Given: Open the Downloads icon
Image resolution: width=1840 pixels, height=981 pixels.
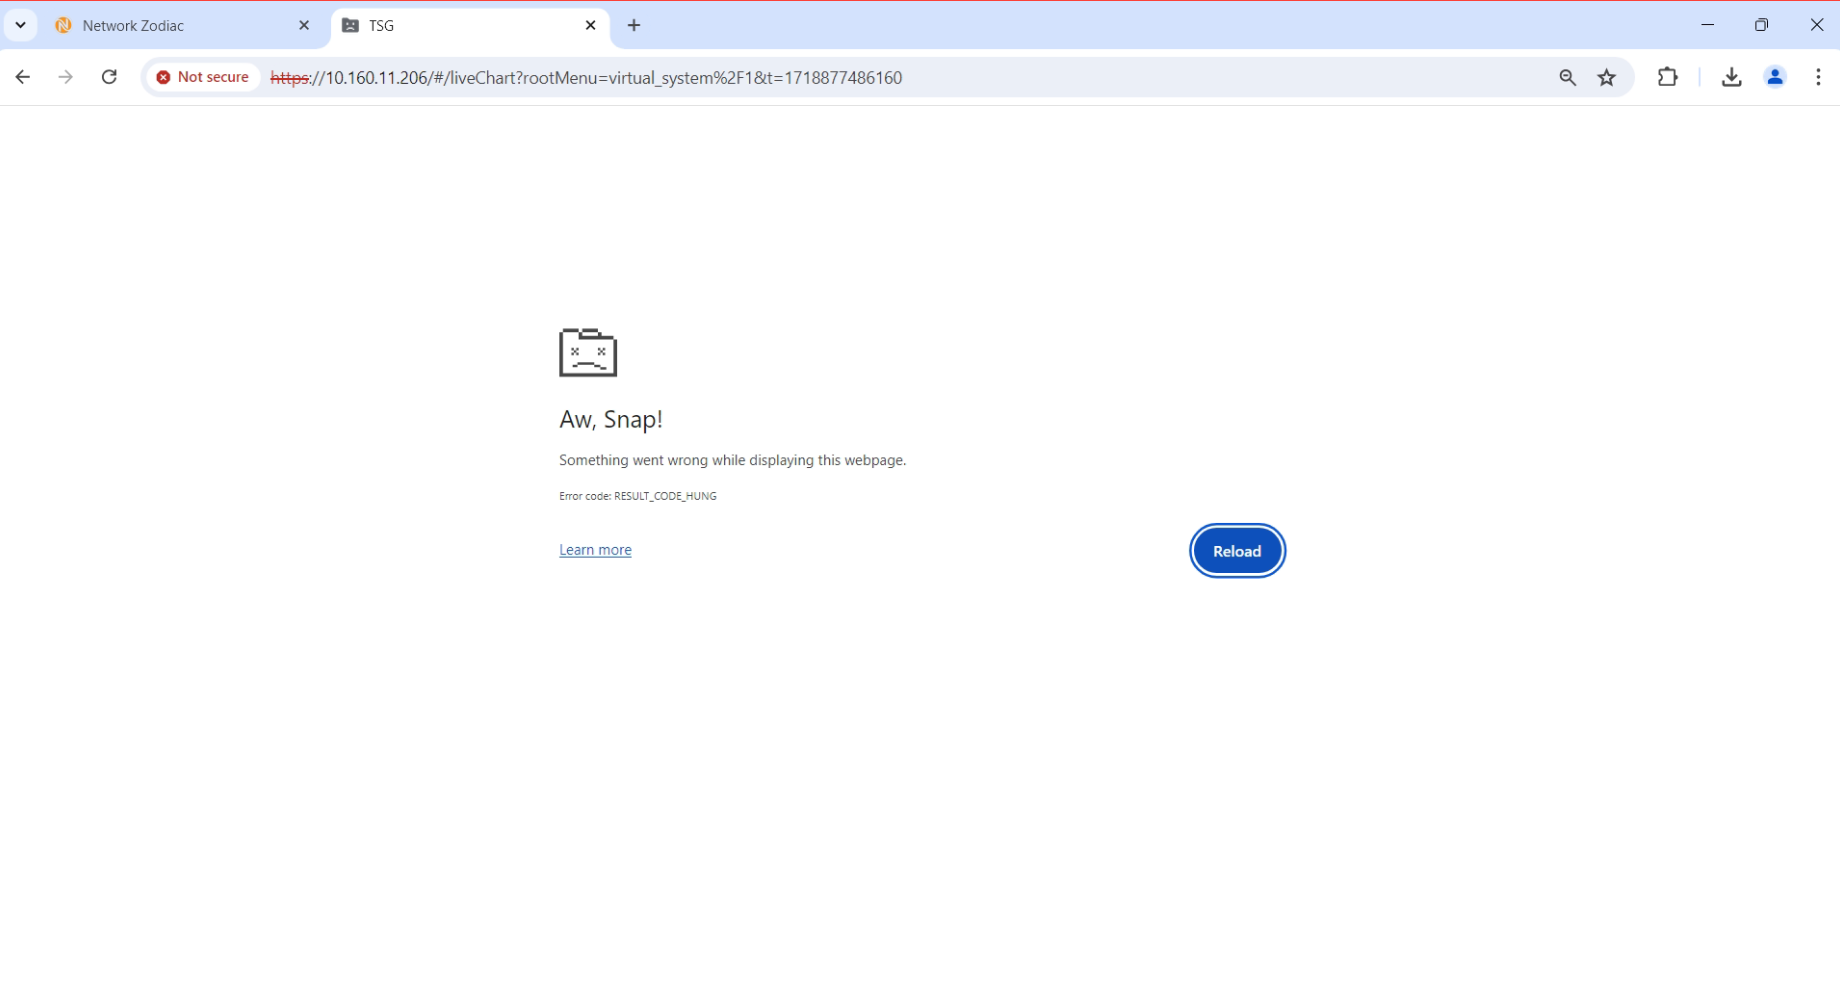Looking at the screenshot, I should [1731, 77].
